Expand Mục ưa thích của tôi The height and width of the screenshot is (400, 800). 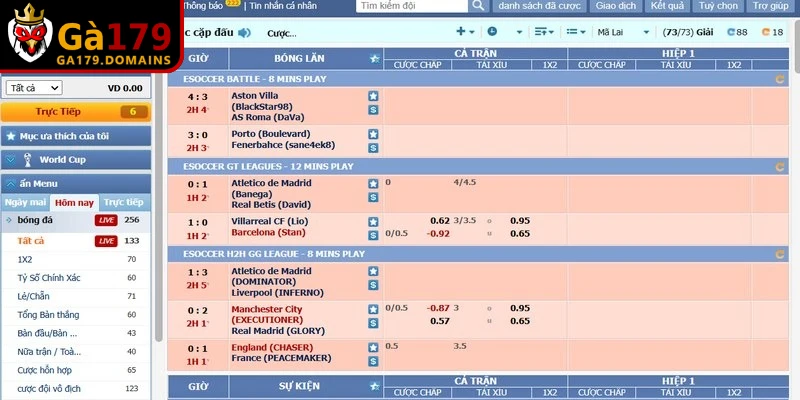pos(76,136)
